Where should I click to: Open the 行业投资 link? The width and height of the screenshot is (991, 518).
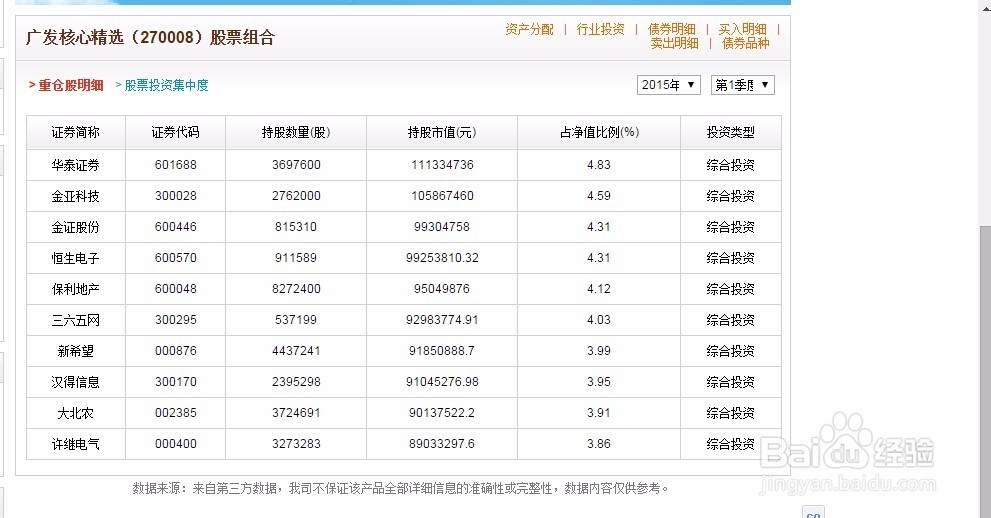600,29
